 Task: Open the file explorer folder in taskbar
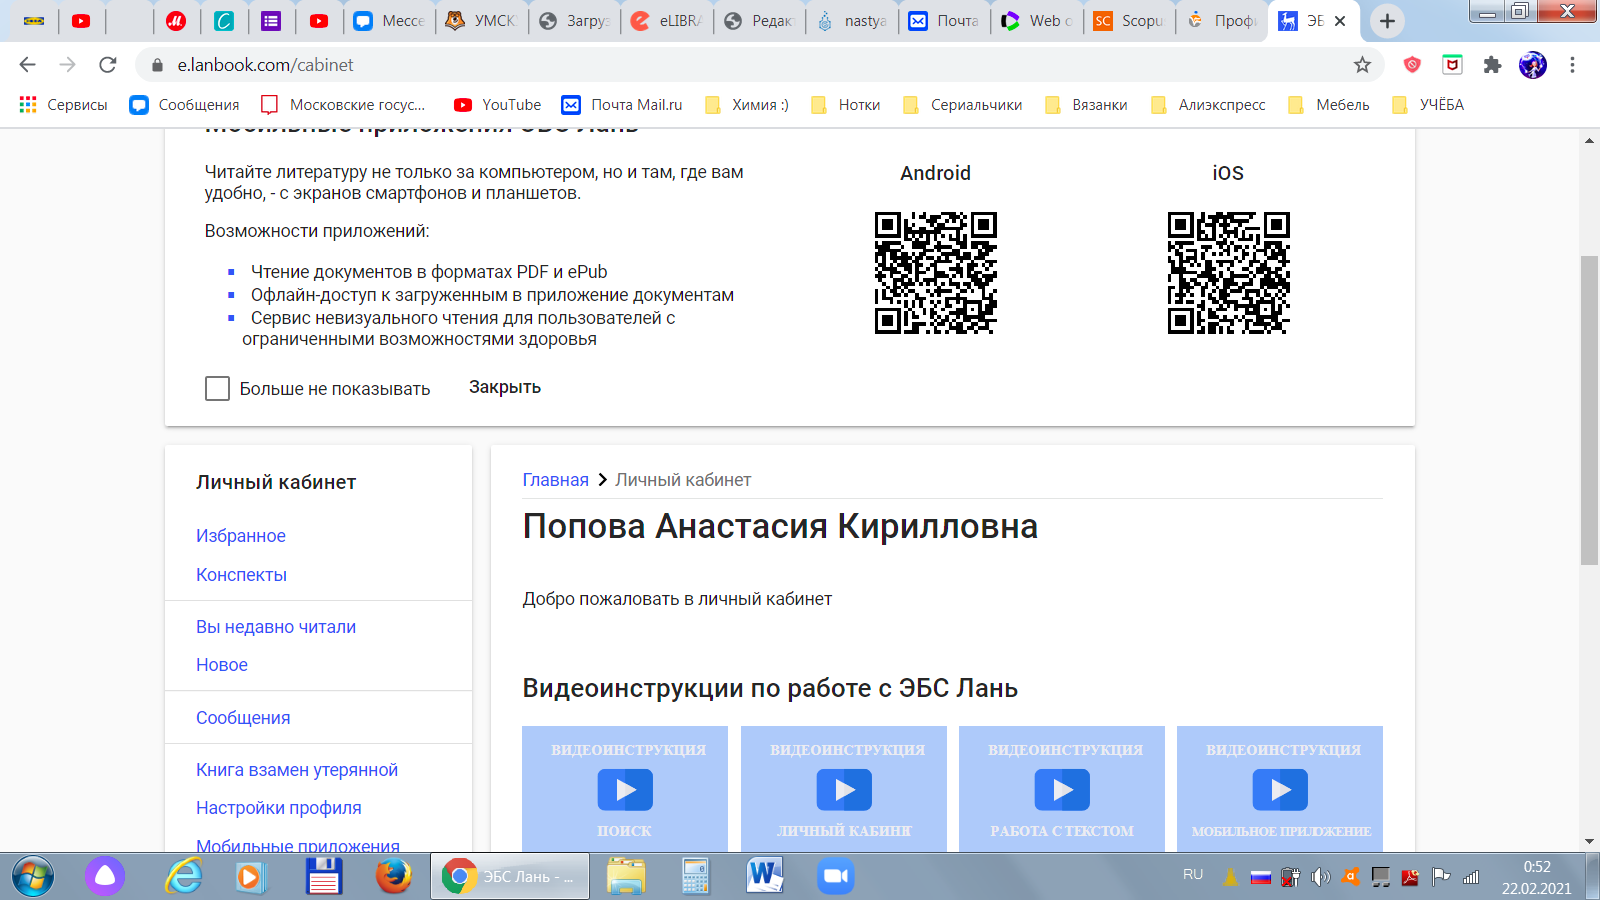click(626, 877)
